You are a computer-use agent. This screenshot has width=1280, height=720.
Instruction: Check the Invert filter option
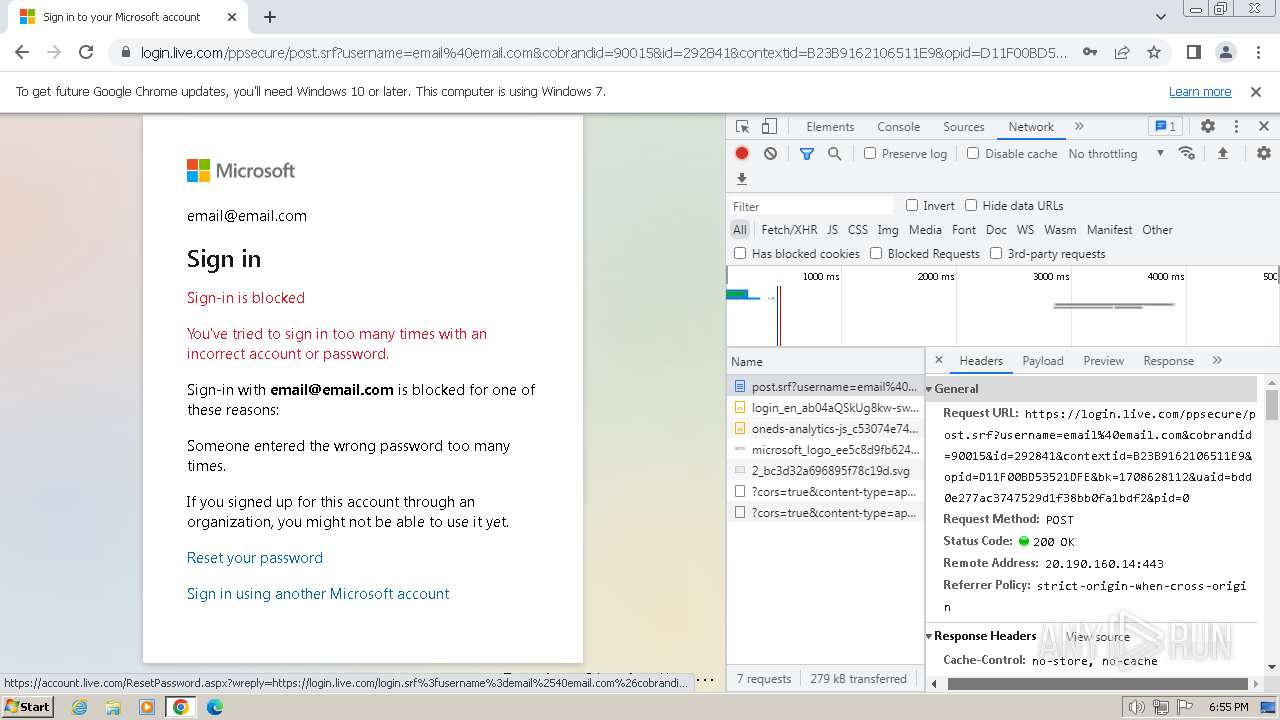point(912,205)
